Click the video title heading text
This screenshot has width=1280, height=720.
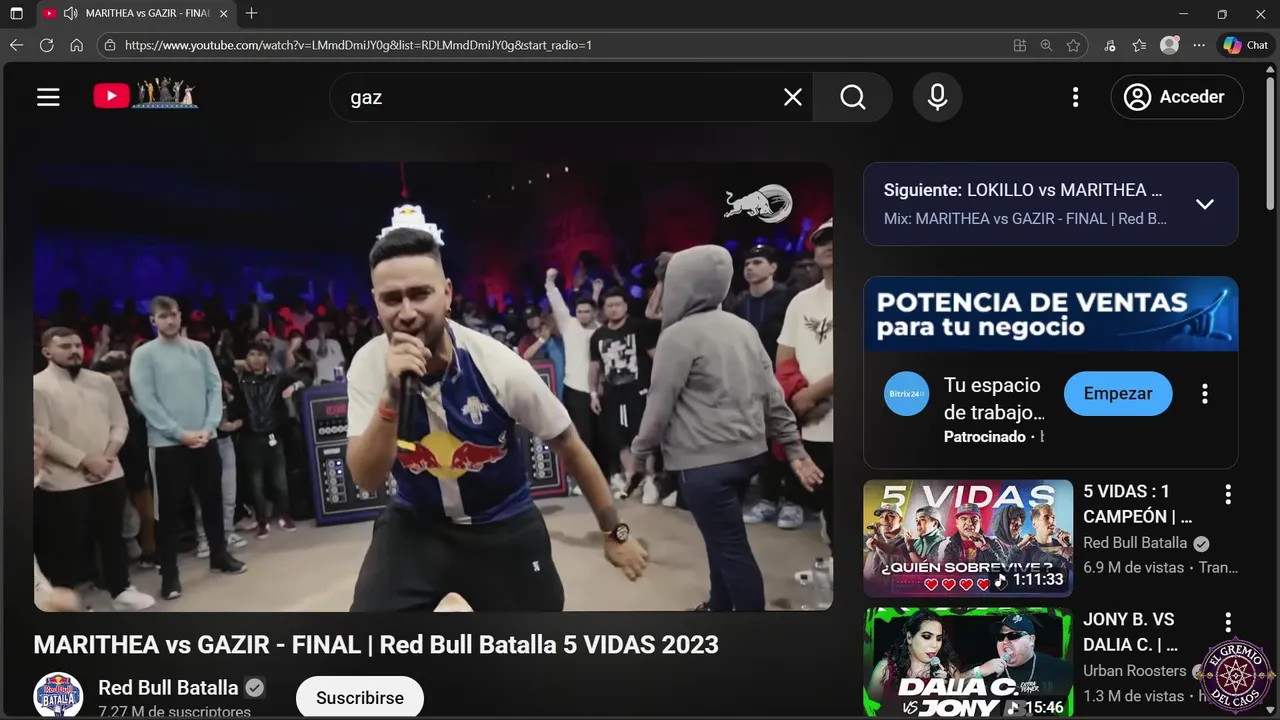coord(376,645)
